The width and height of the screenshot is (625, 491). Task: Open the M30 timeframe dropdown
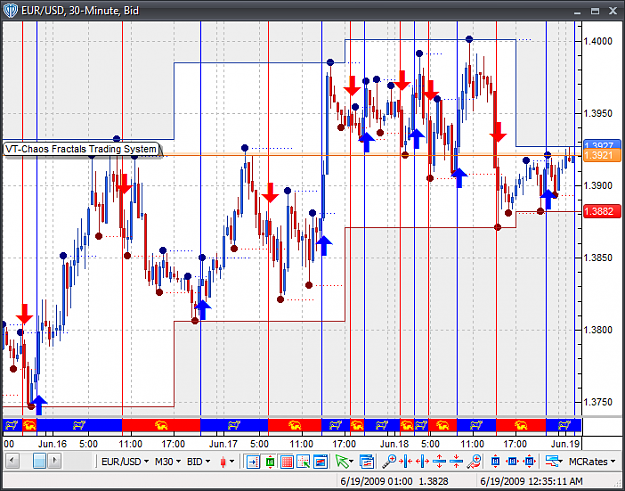pos(168,462)
